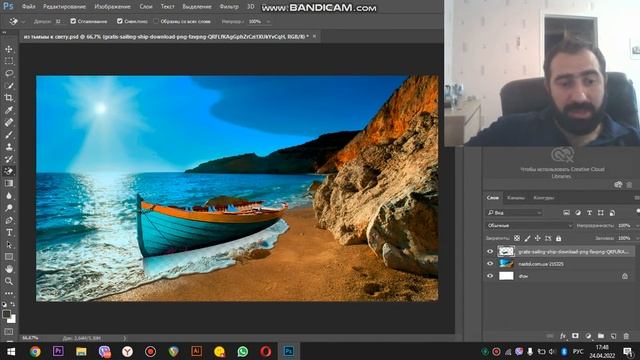Select the Brush tool
The height and width of the screenshot is (360, 640).
(x=9, y=135)
